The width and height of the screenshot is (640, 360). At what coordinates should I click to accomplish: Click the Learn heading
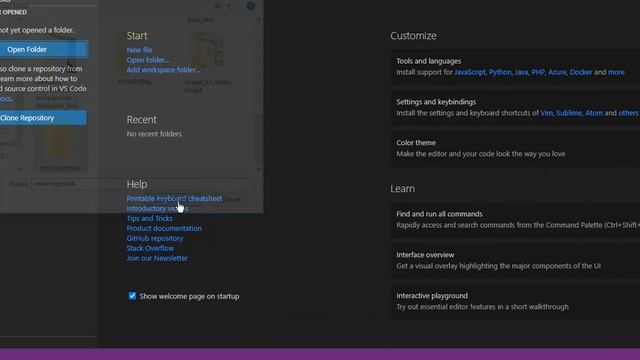point(402,189)
